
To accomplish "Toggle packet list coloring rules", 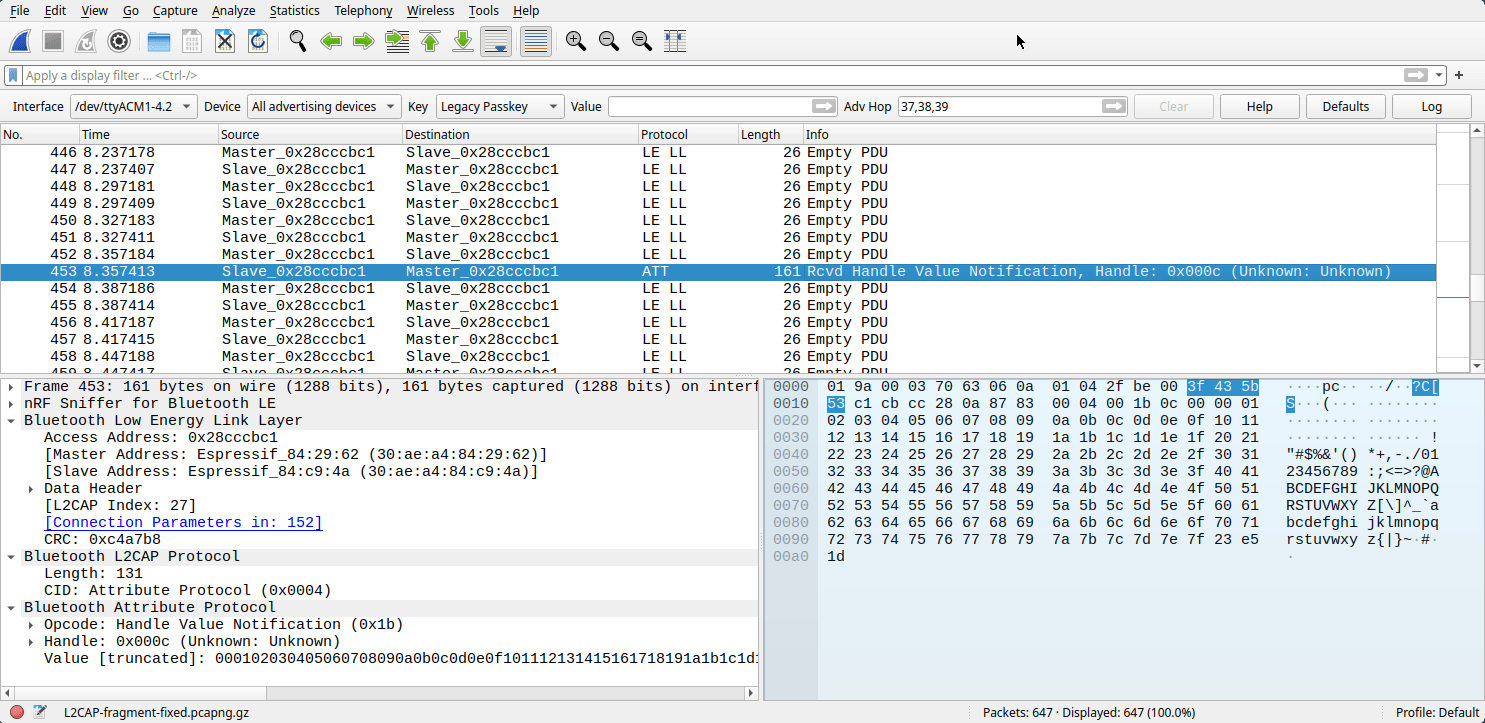I will click(536, 41).
